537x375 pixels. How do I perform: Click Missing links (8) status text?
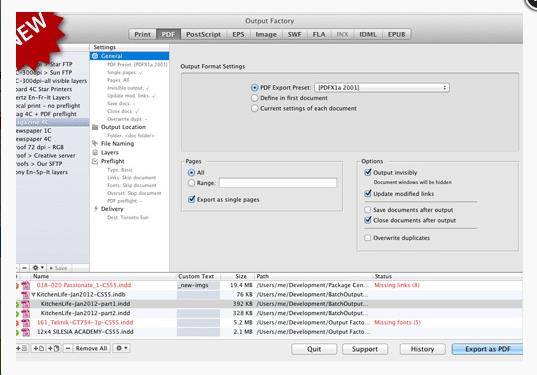tap(397, 285)
